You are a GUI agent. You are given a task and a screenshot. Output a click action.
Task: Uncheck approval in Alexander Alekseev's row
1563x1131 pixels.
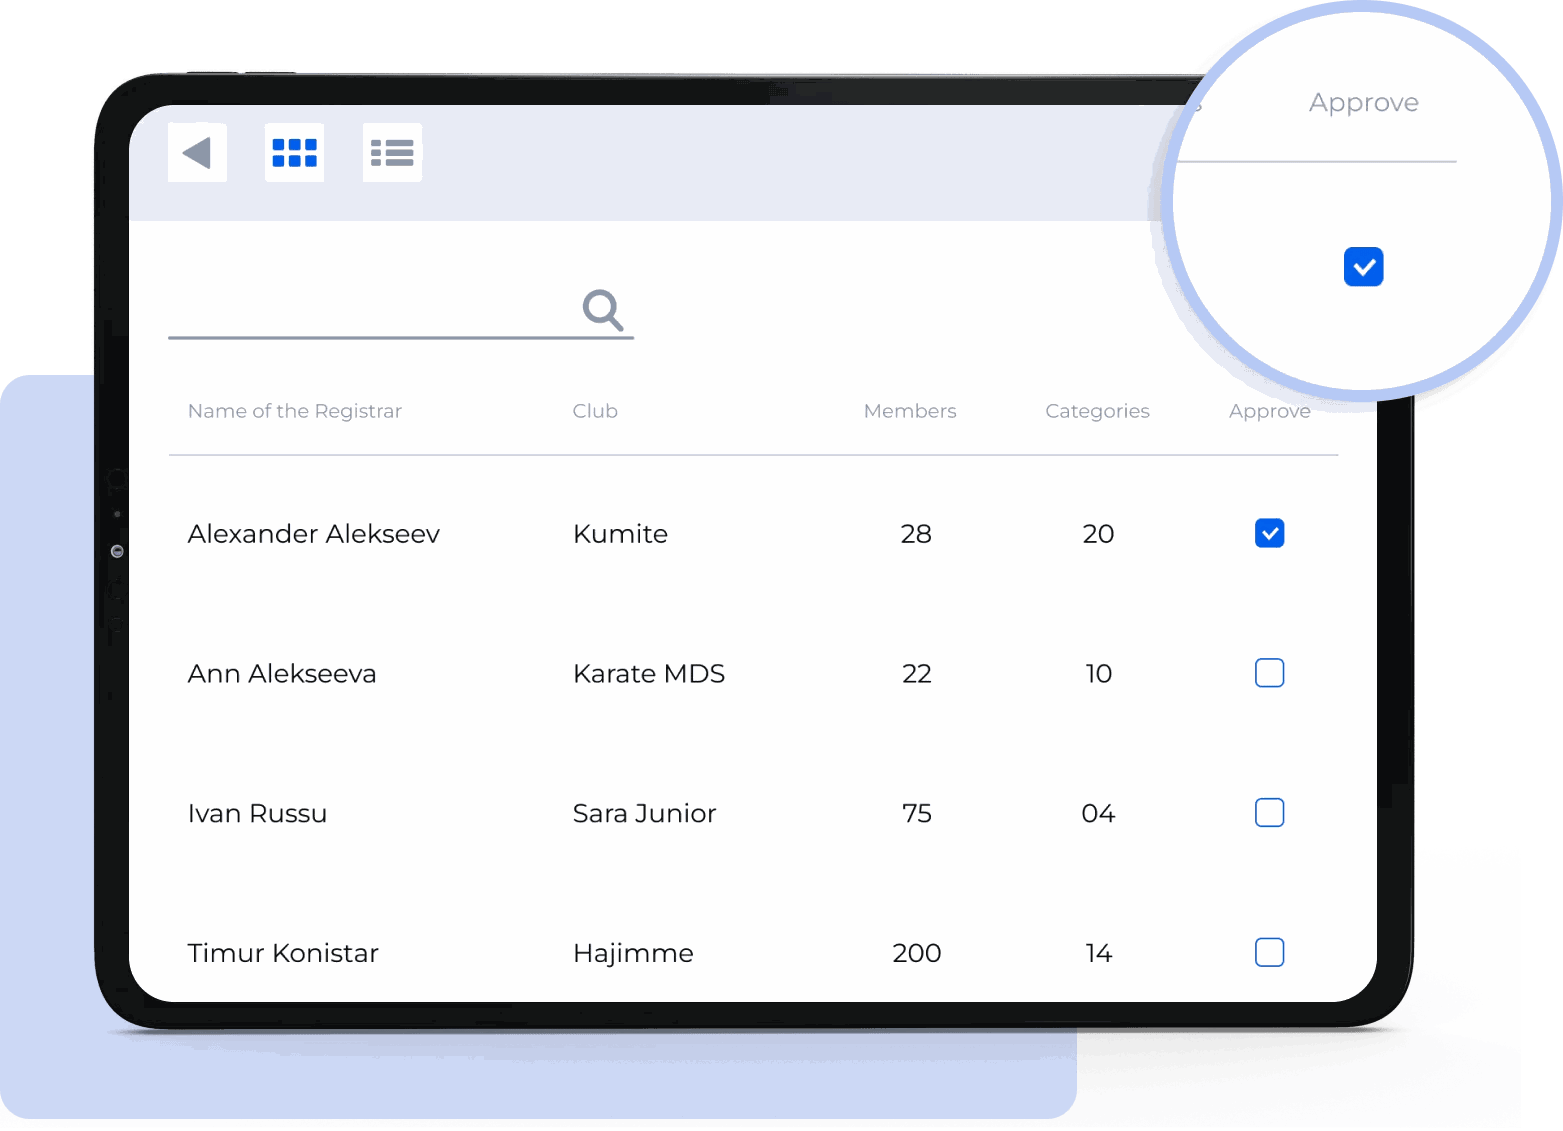coord(1269,534)
